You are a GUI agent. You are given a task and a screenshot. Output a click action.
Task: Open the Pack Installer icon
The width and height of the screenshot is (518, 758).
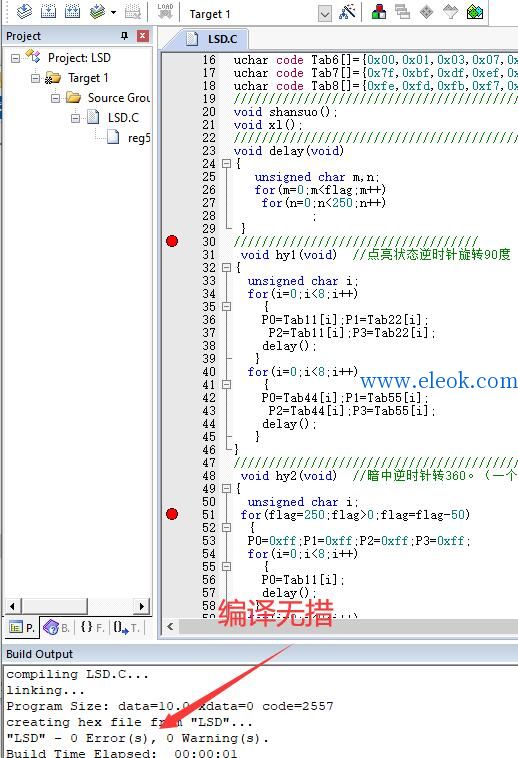pyautogui.click(x=475, y=12)
